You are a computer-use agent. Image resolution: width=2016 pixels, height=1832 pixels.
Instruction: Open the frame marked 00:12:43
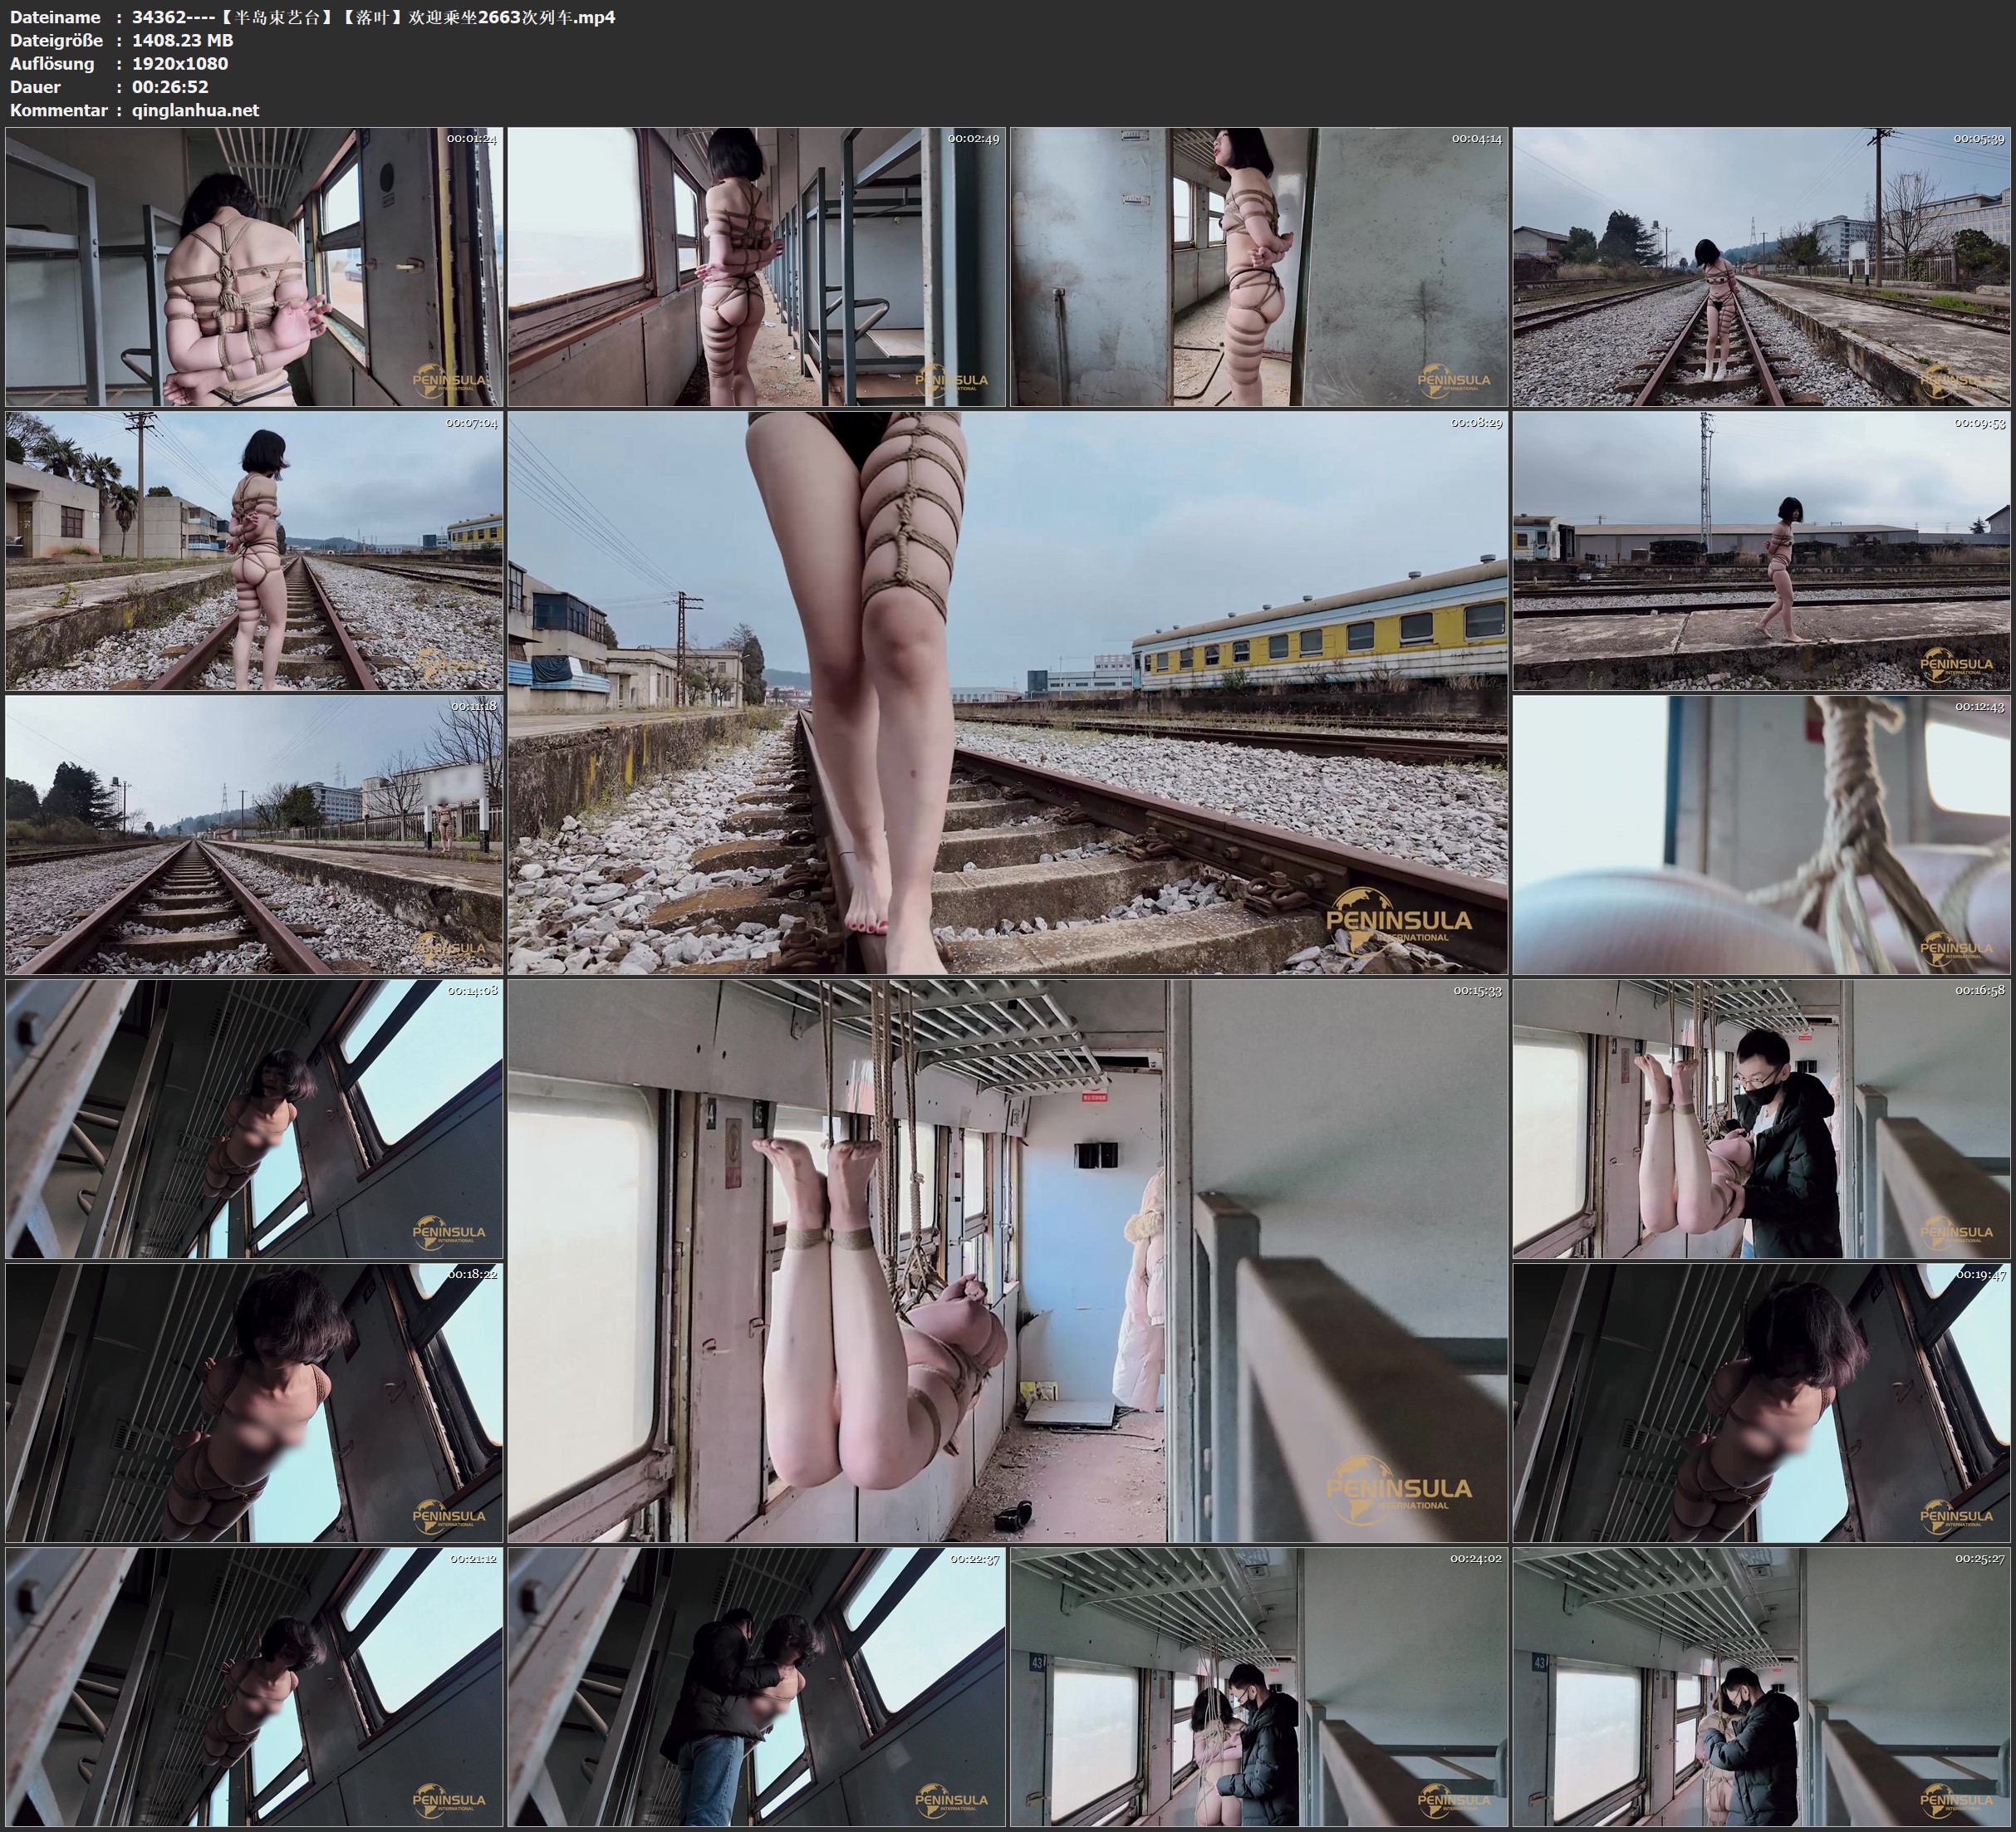[1760, 834]
